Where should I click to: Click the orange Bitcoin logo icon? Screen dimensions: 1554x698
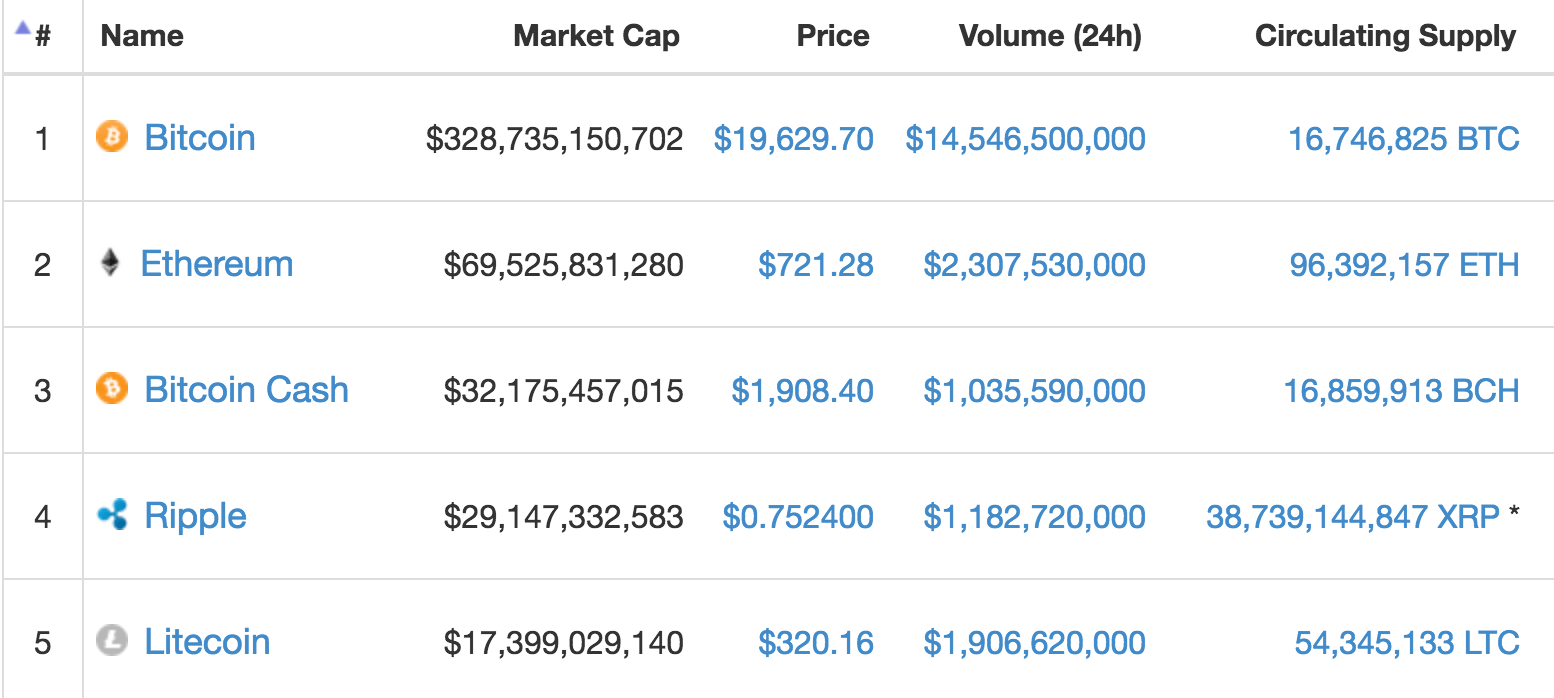pos(112,136)
